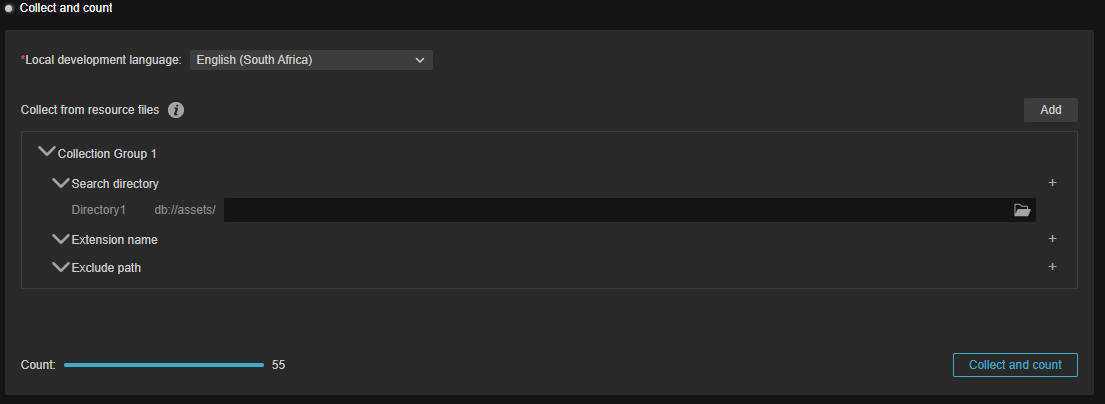Image resolution: width=1105 pixels, height=404 pixels.
Task: Click the arrow on English (South Africa) combo box
Action: [x=420, y=60]
